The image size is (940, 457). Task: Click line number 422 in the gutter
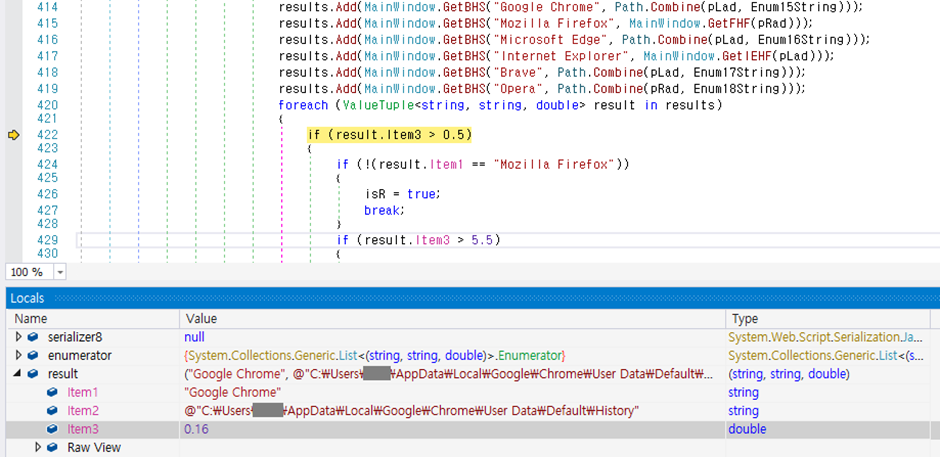coord(47,134)
